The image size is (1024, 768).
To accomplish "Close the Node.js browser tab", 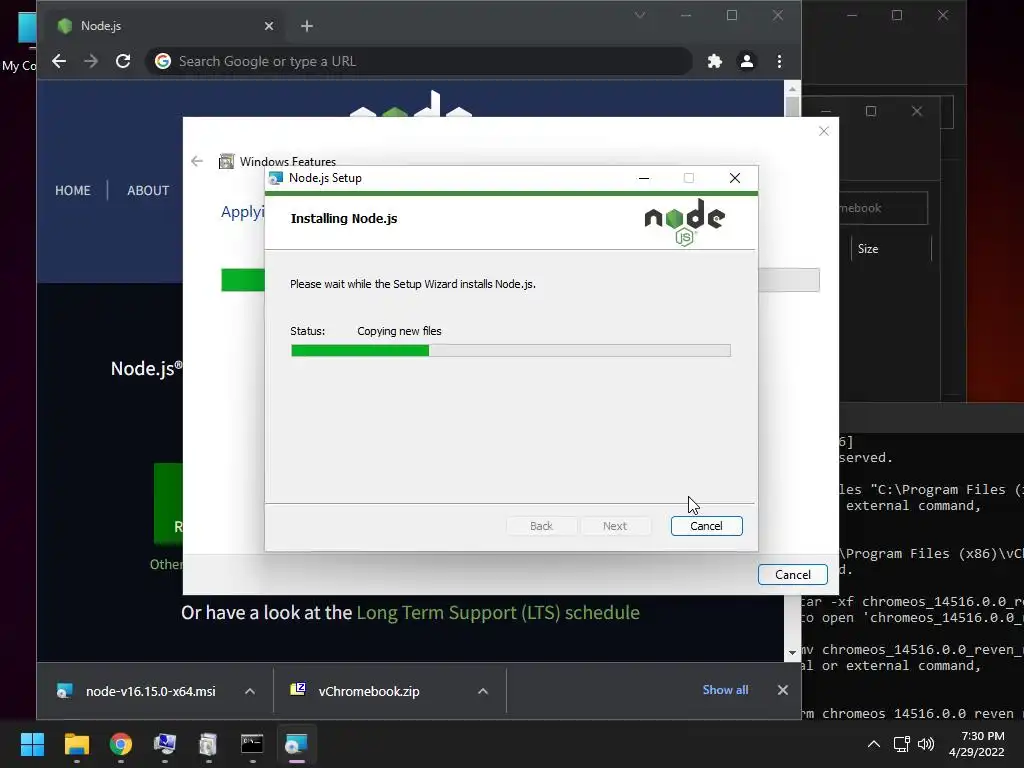I will 269,26.
